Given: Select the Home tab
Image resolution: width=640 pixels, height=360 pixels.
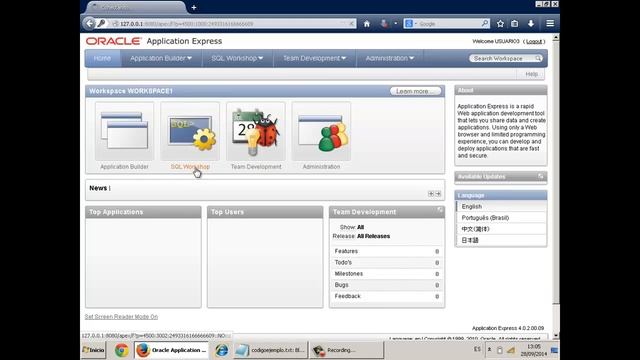Looking at the screenshot, I should pos(102,58).
